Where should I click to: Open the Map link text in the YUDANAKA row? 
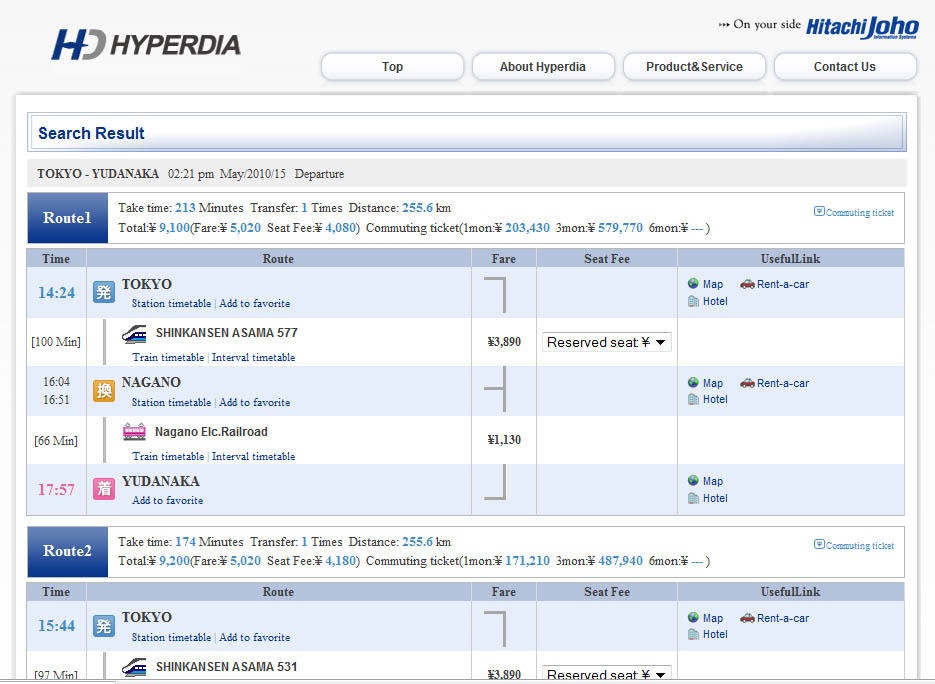coord(713,481)
